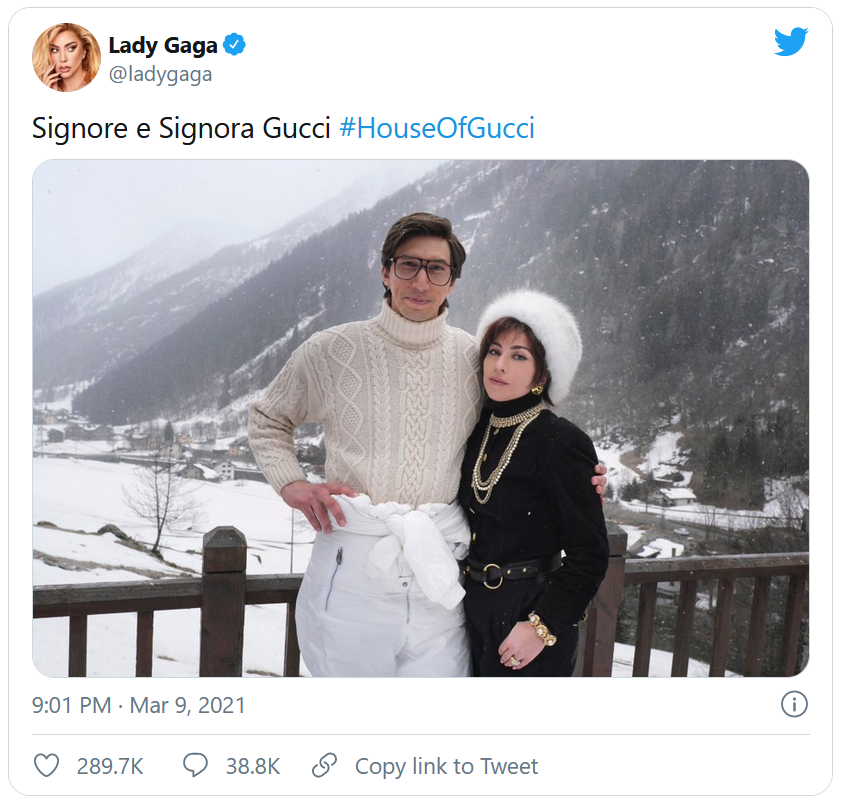Click the Twitter bird logo
The image size is (842, 805).
[x=790, y=41]
